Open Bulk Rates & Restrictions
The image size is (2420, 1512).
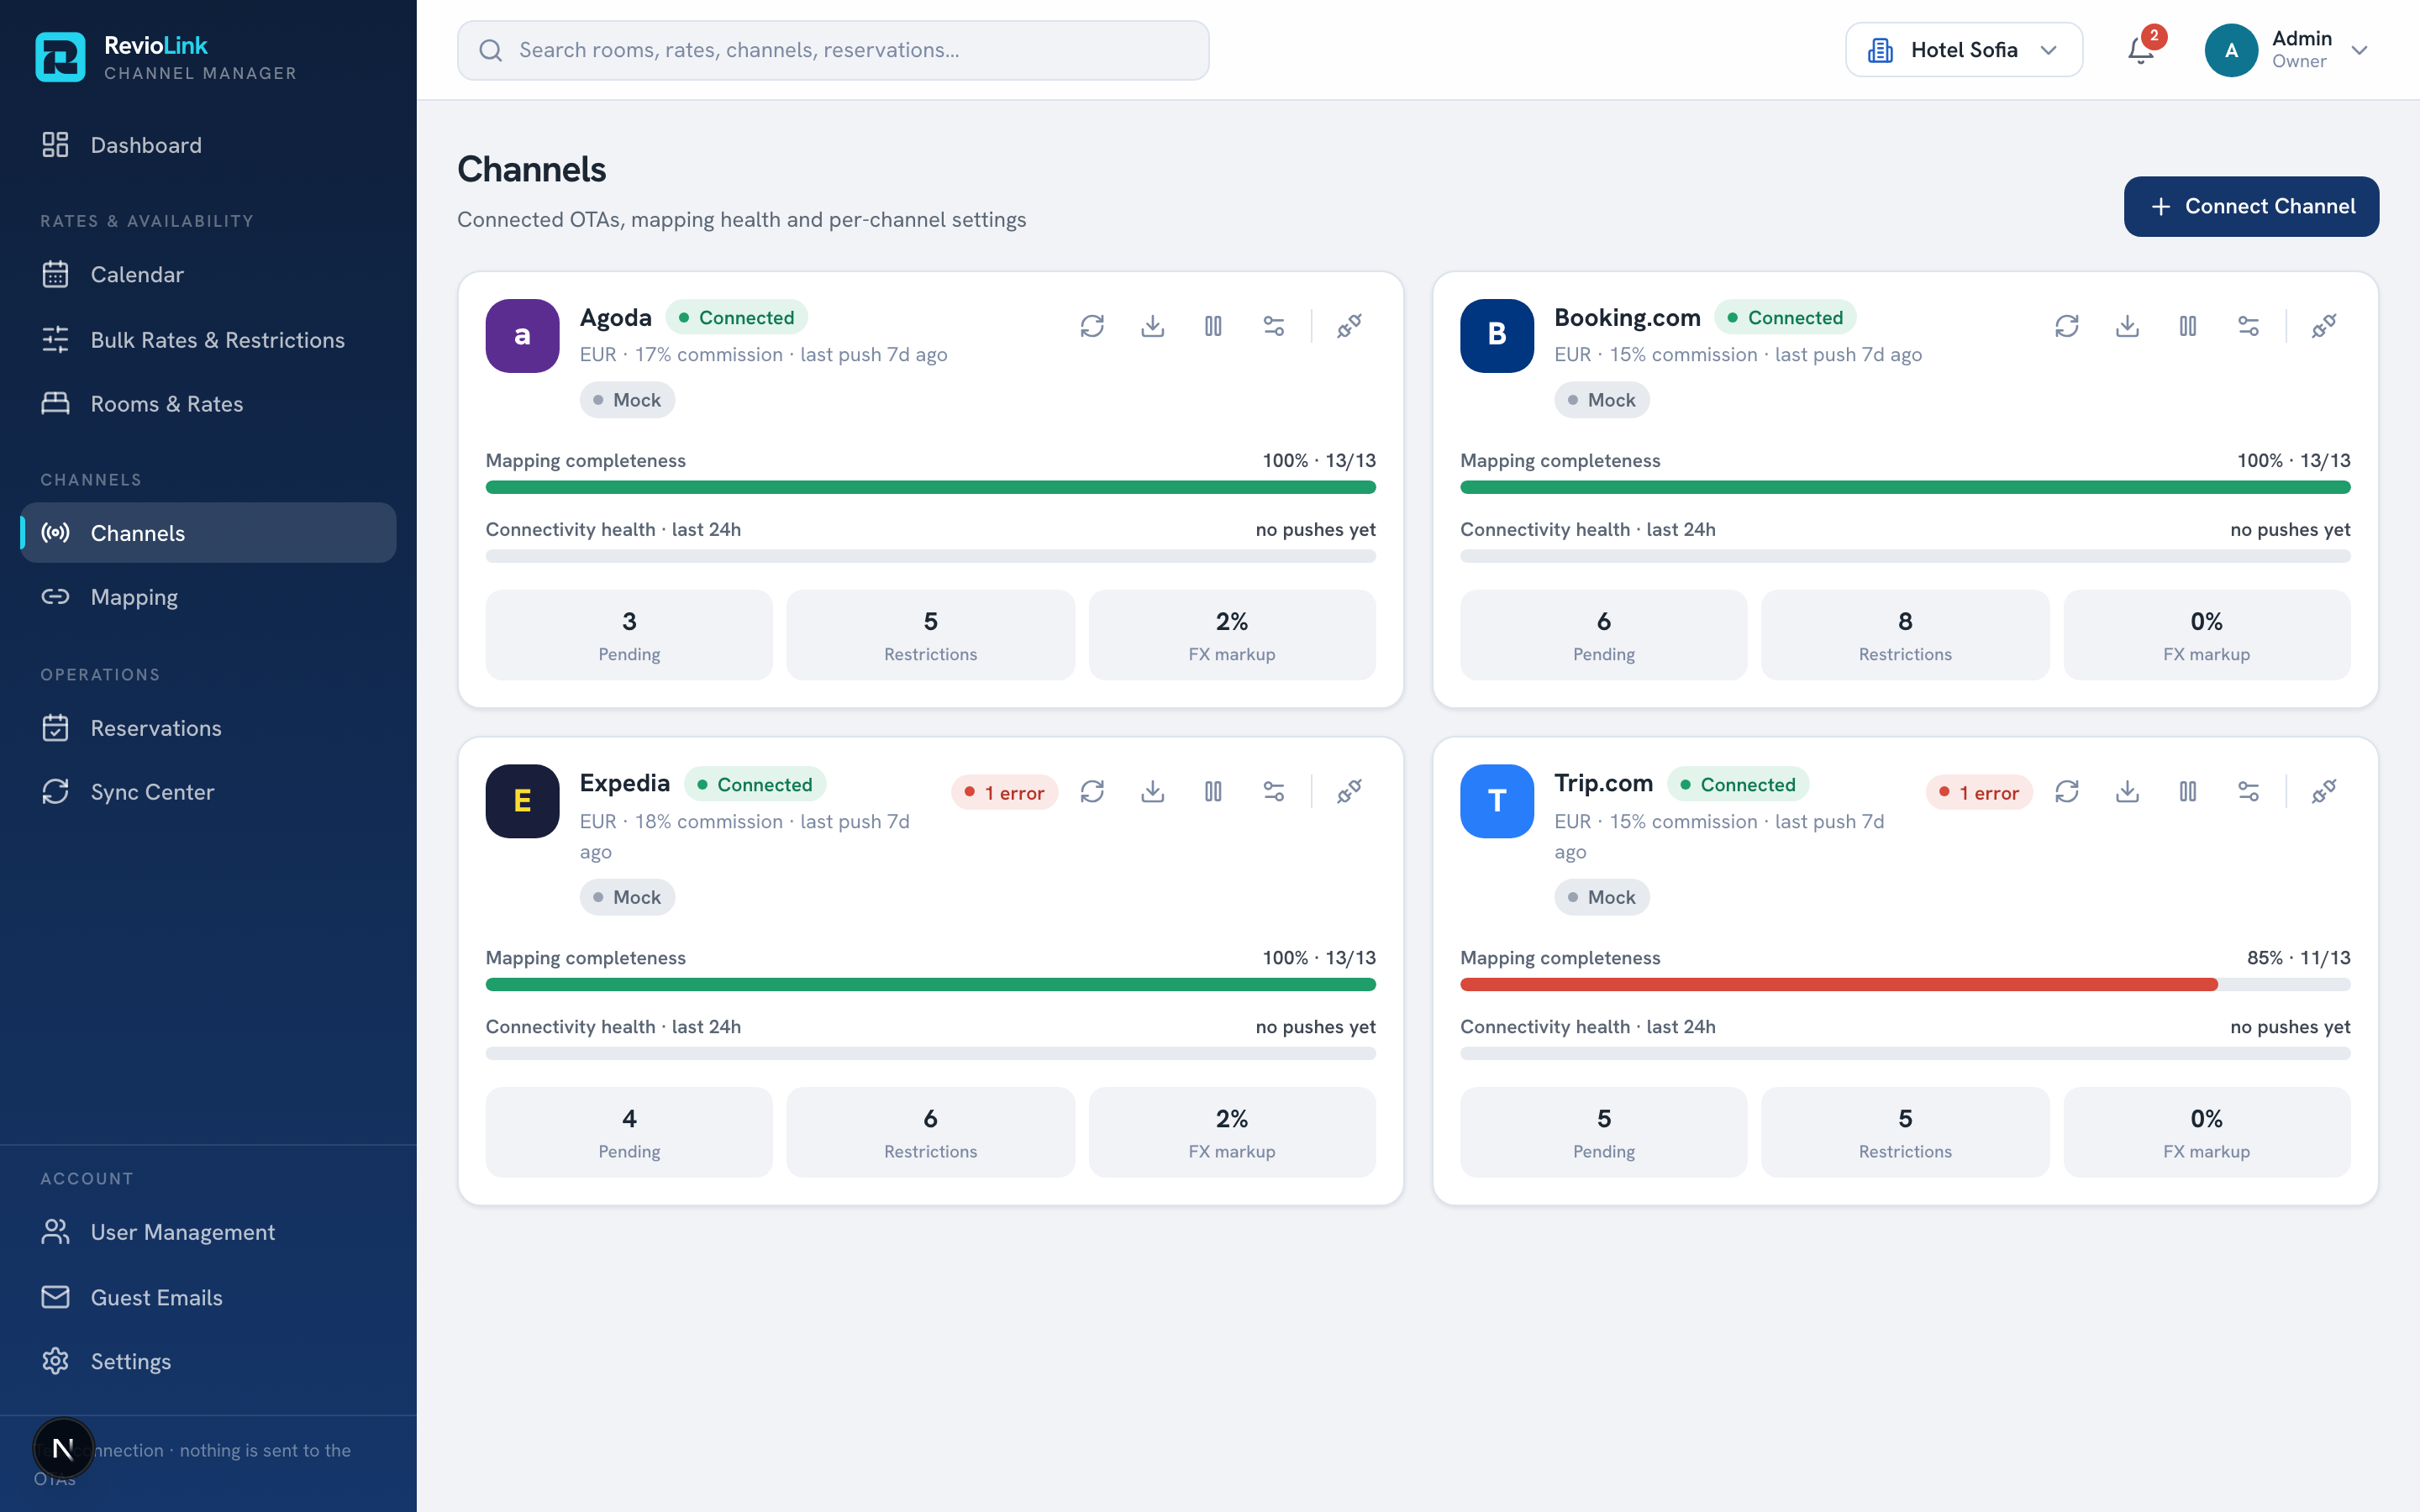208,340
